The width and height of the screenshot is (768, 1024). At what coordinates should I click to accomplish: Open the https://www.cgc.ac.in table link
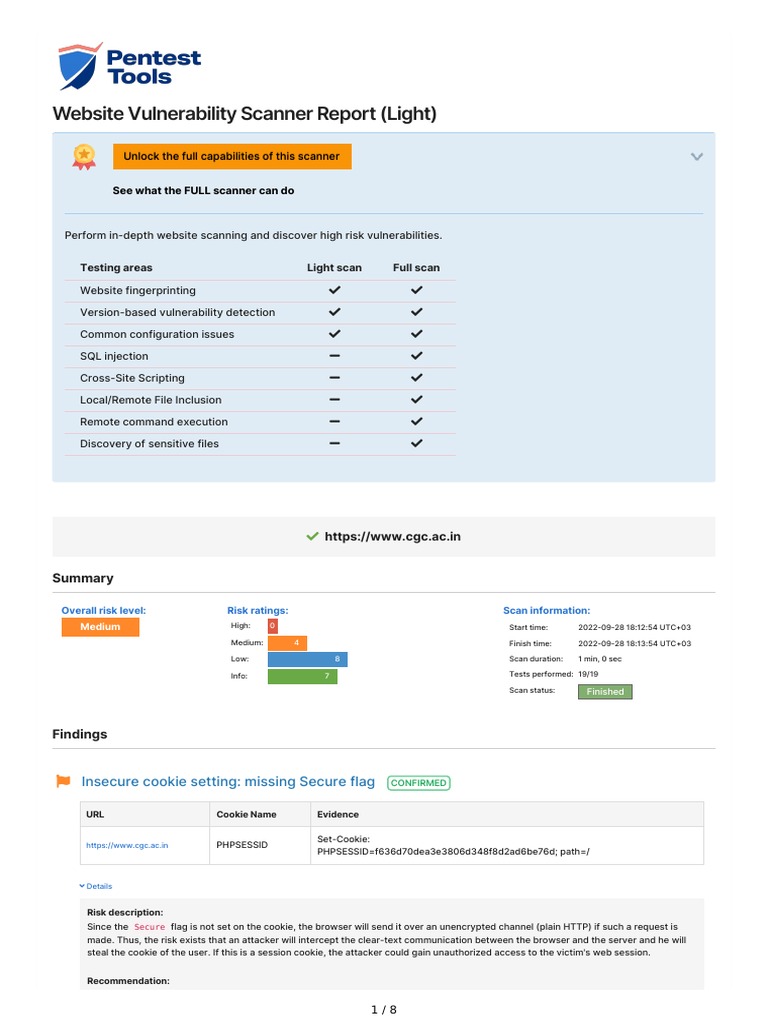click(127, 845)
